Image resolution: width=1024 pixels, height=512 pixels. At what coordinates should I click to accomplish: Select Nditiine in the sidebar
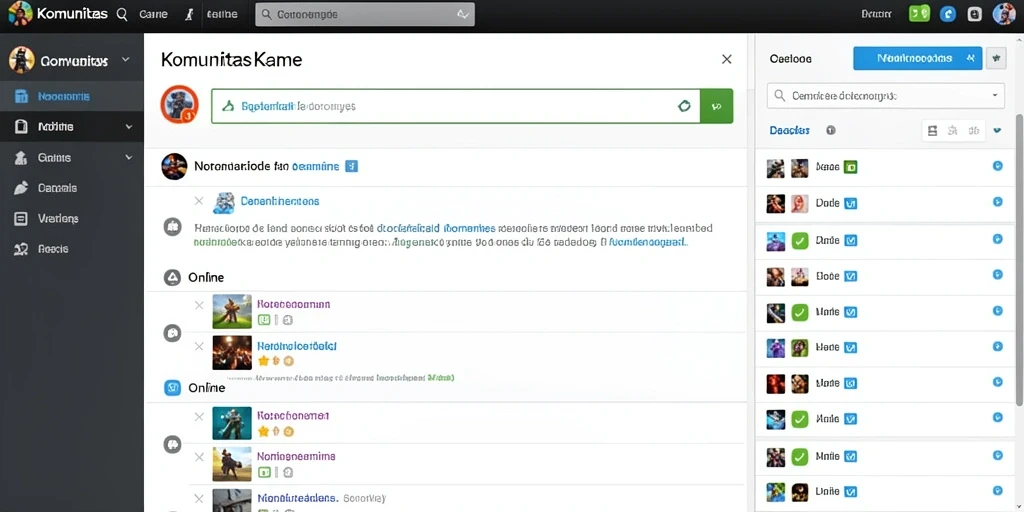pos(72,127)
